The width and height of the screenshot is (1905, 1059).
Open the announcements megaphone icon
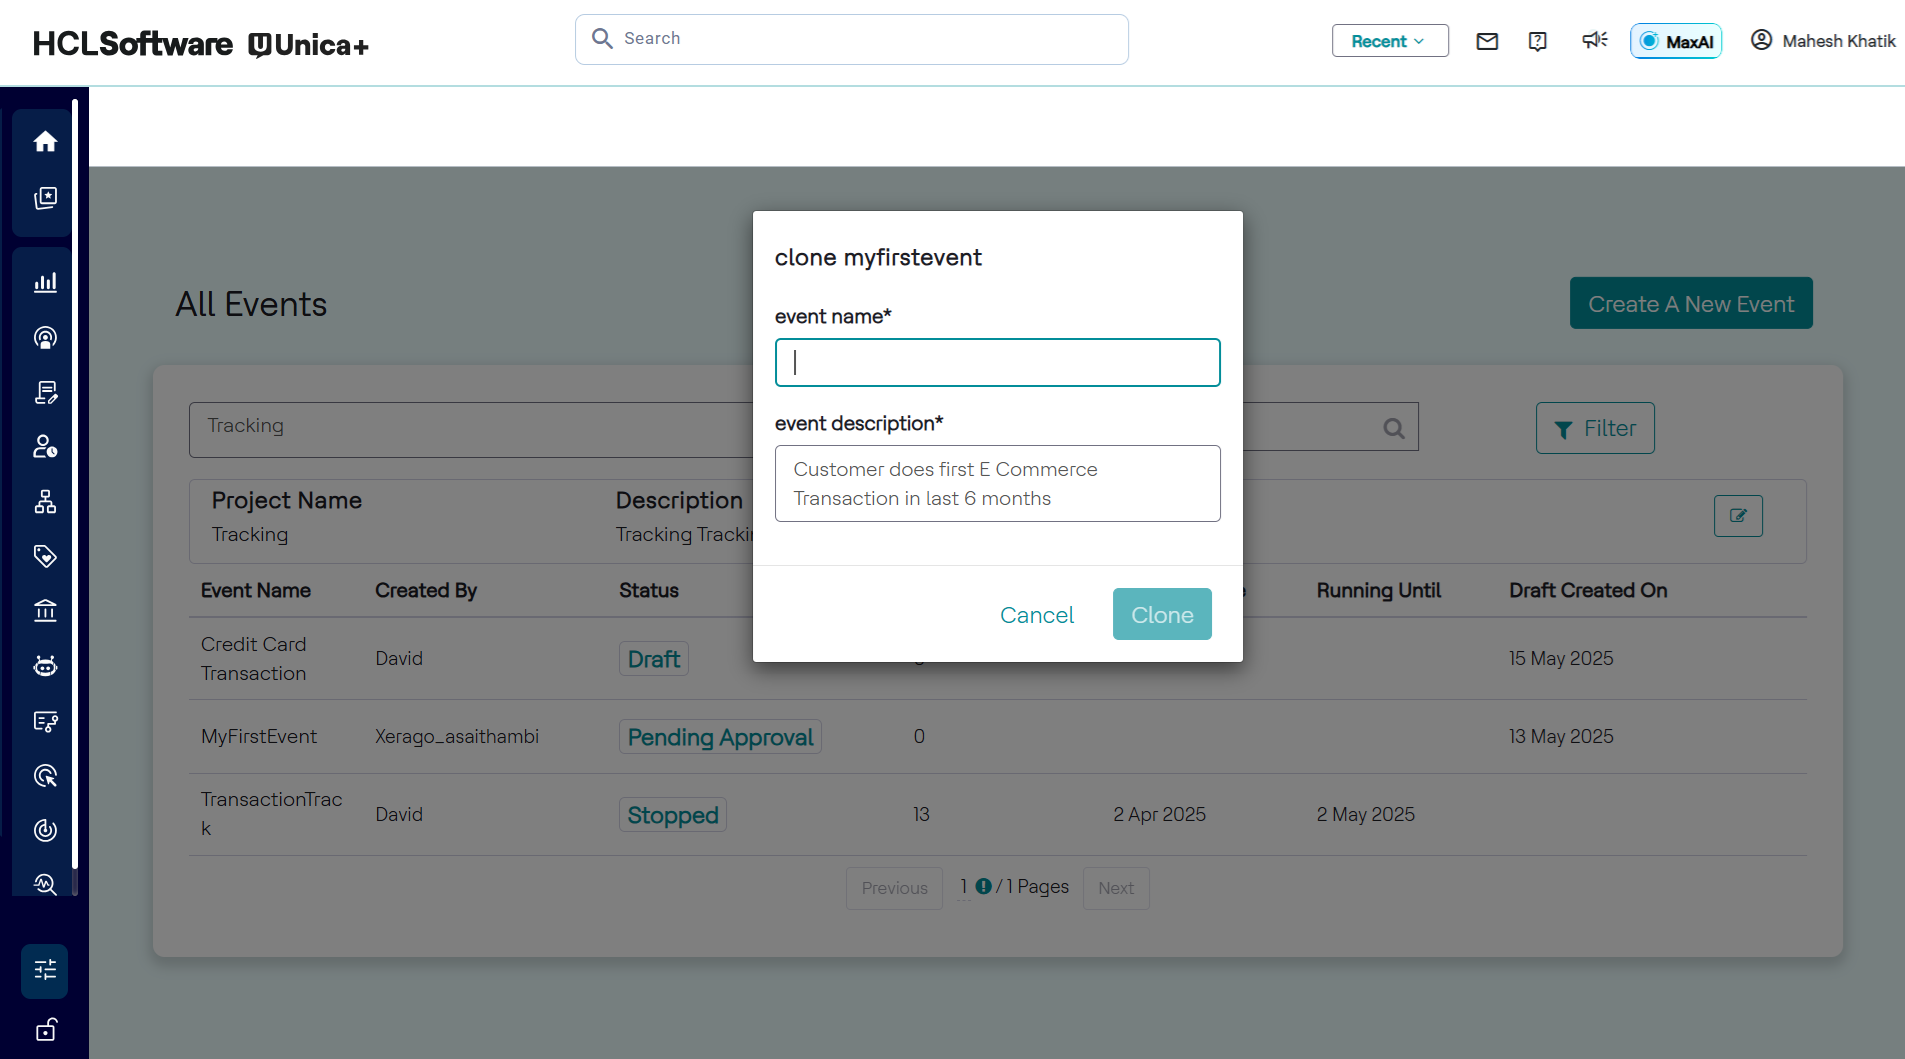(1594, 40)
